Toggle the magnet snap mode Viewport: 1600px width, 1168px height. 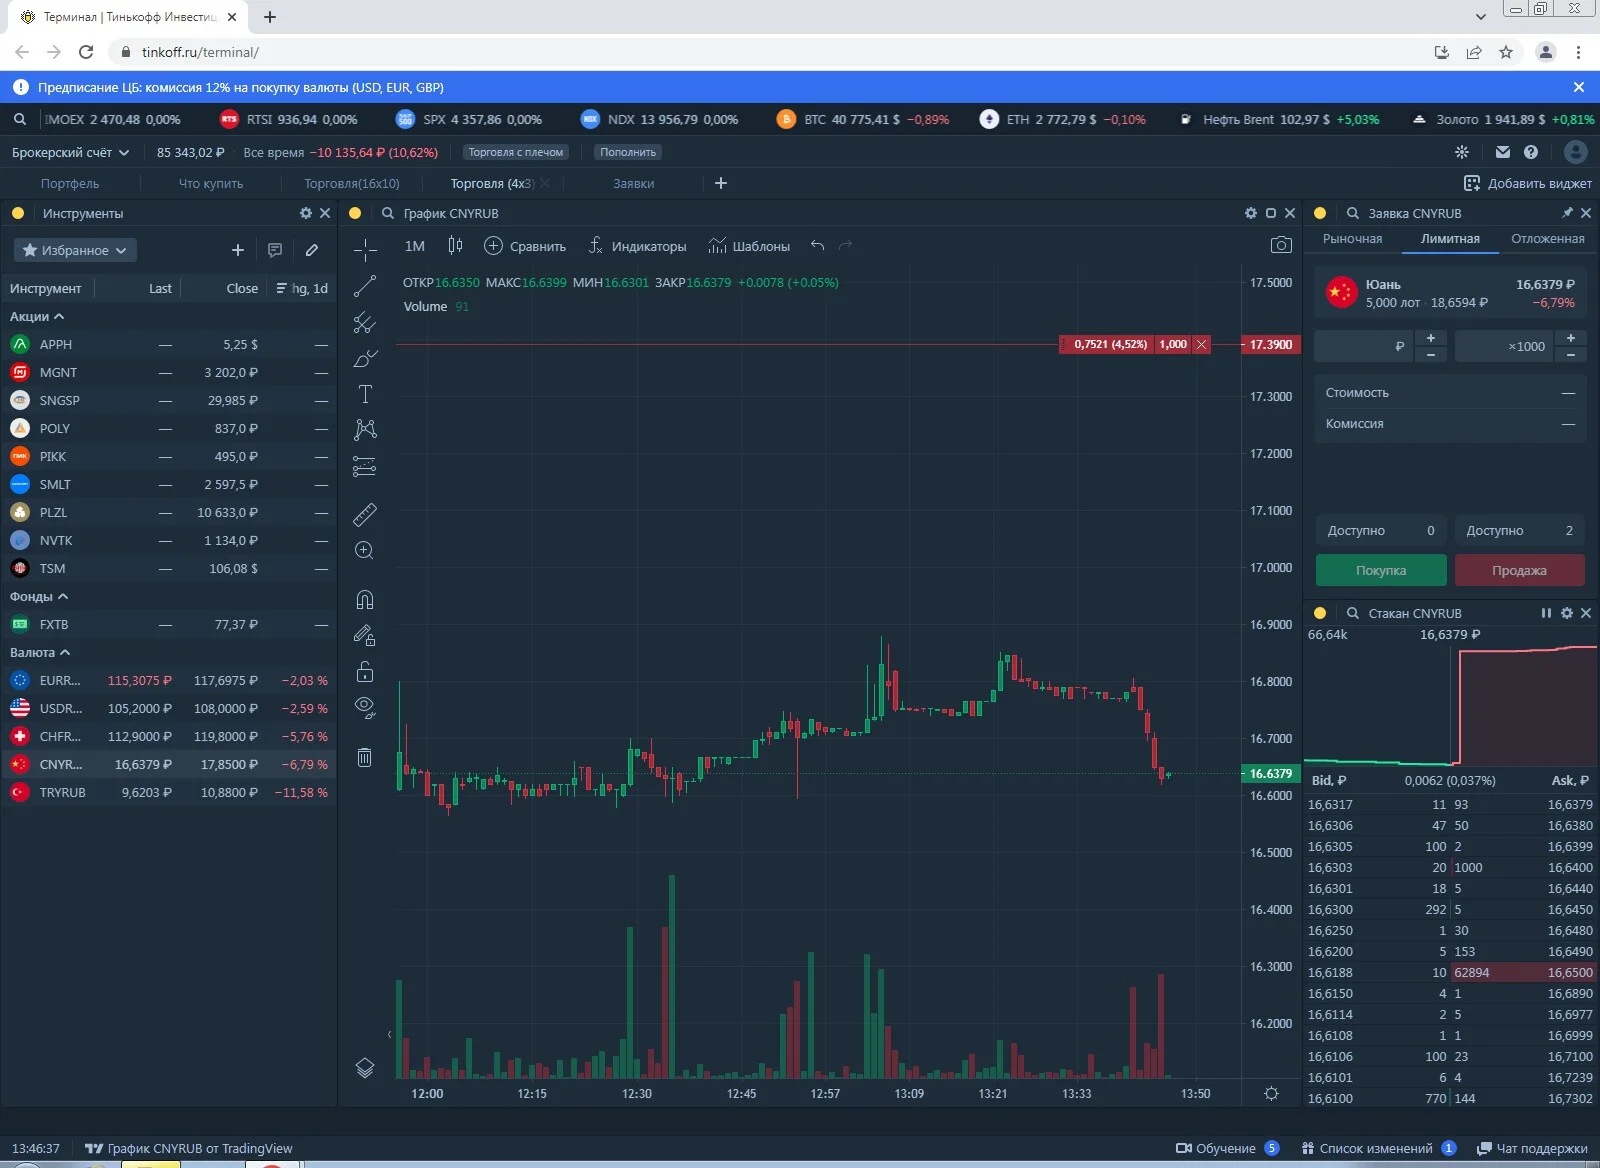tap(365, 599)
